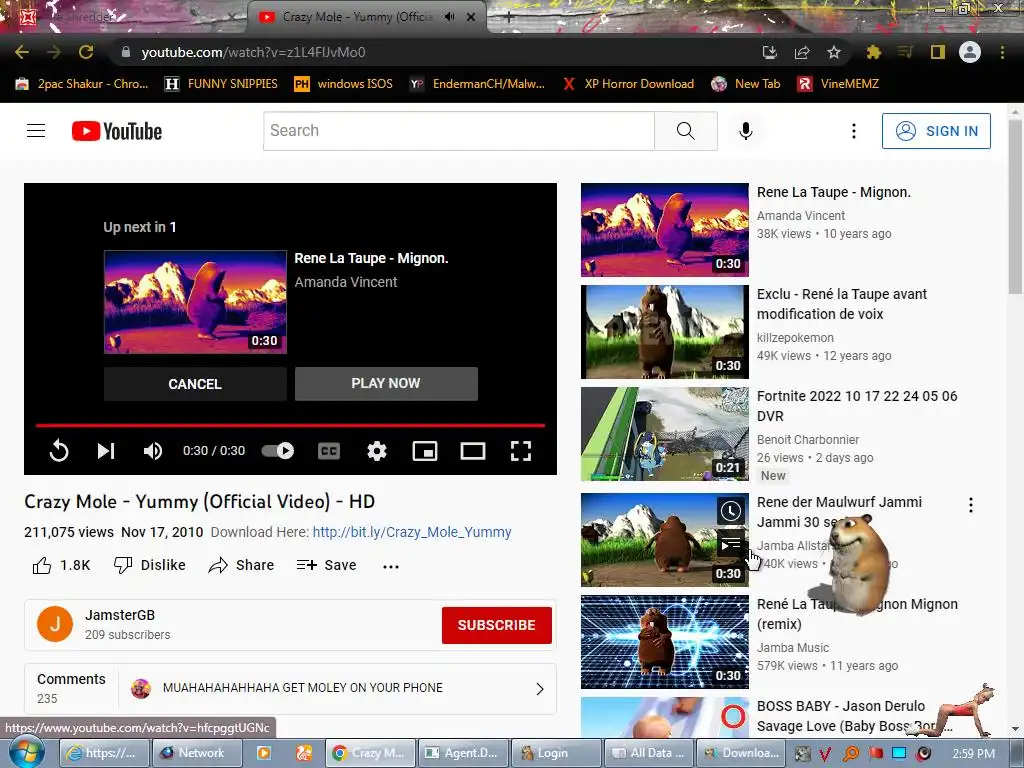Open BOSS BABY - Jason Derulo video title

855,716
